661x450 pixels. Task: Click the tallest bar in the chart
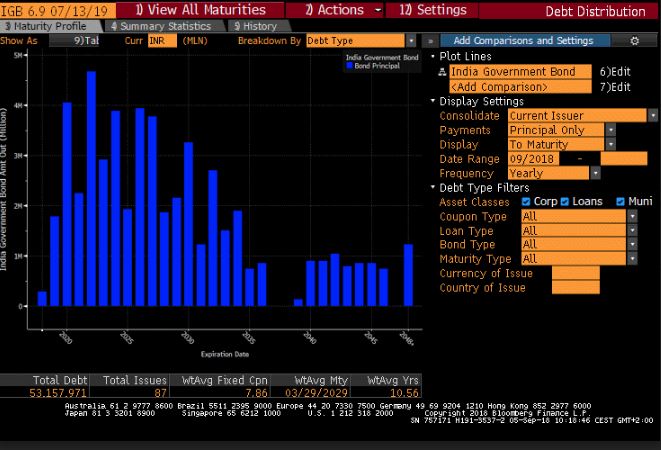click(91, 189)
